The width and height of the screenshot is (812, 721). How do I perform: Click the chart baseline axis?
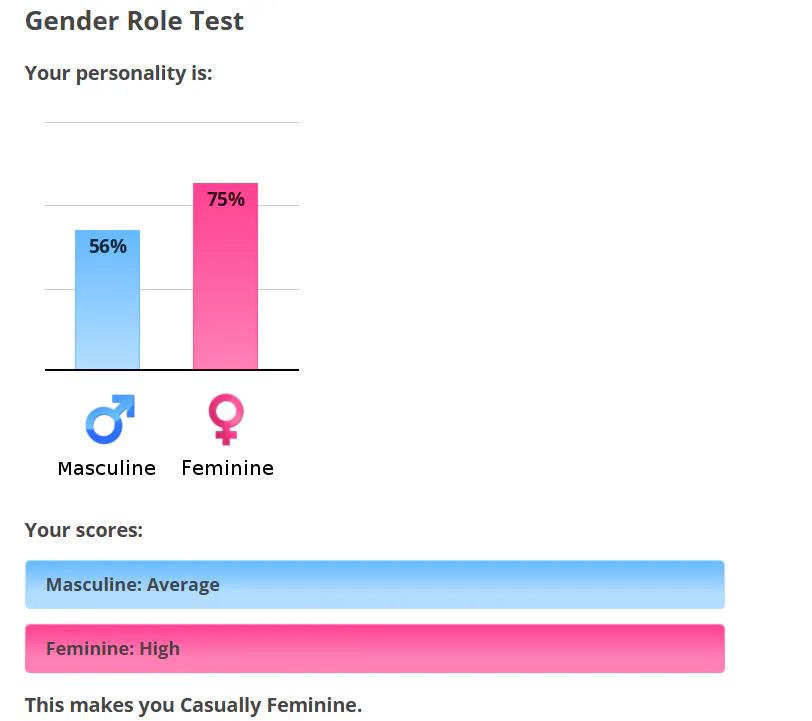172,370
